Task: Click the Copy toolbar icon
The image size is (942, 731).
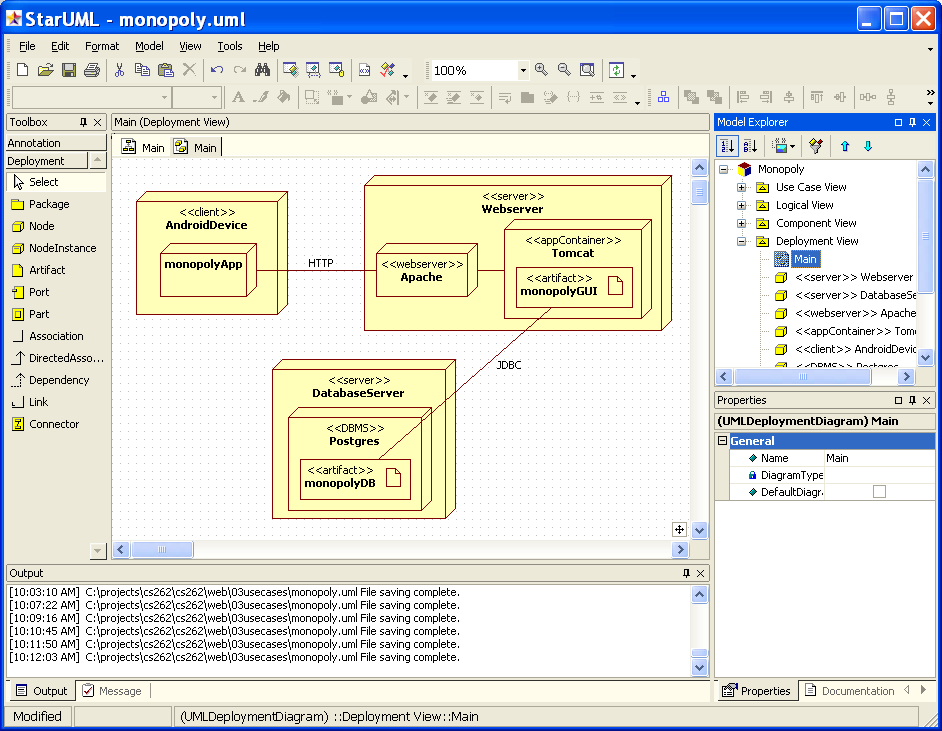Action: click(x=142, y=70)
